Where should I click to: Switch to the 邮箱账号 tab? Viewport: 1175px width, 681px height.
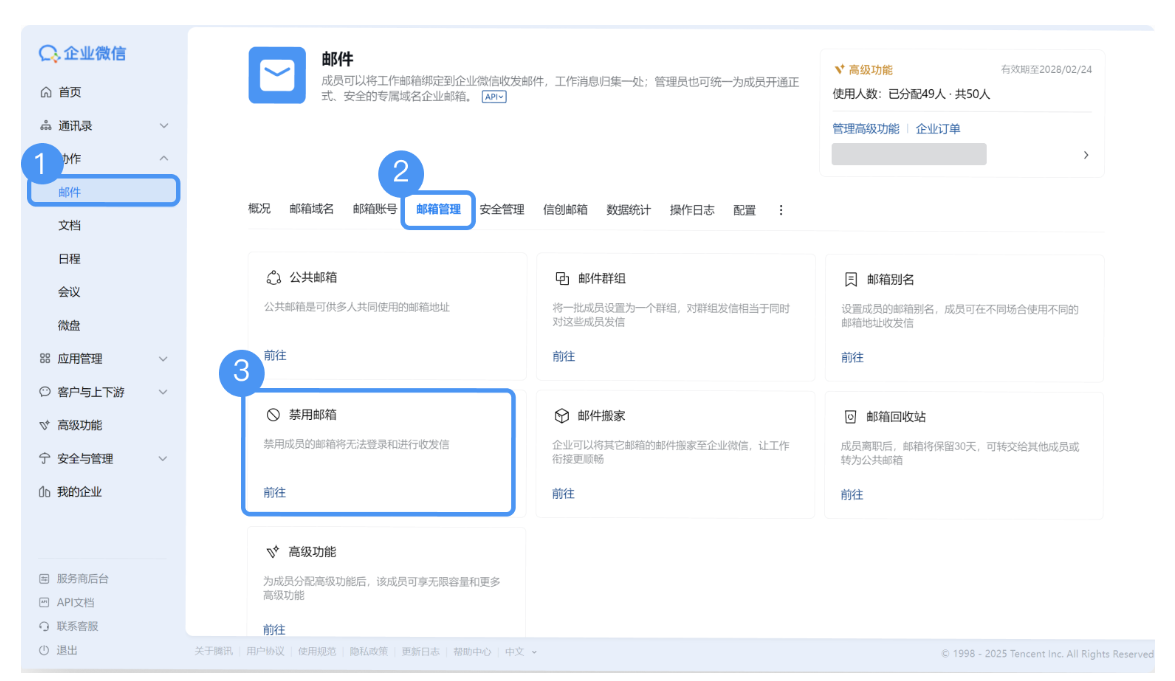(375, 208)
